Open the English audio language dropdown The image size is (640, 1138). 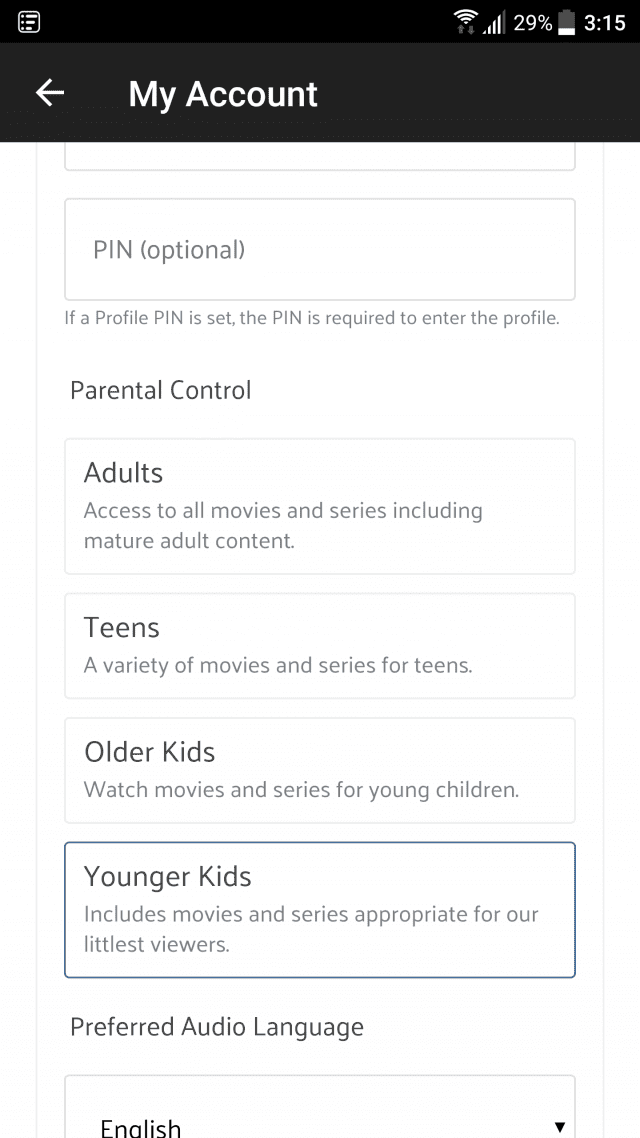(x=320, y=1107)
